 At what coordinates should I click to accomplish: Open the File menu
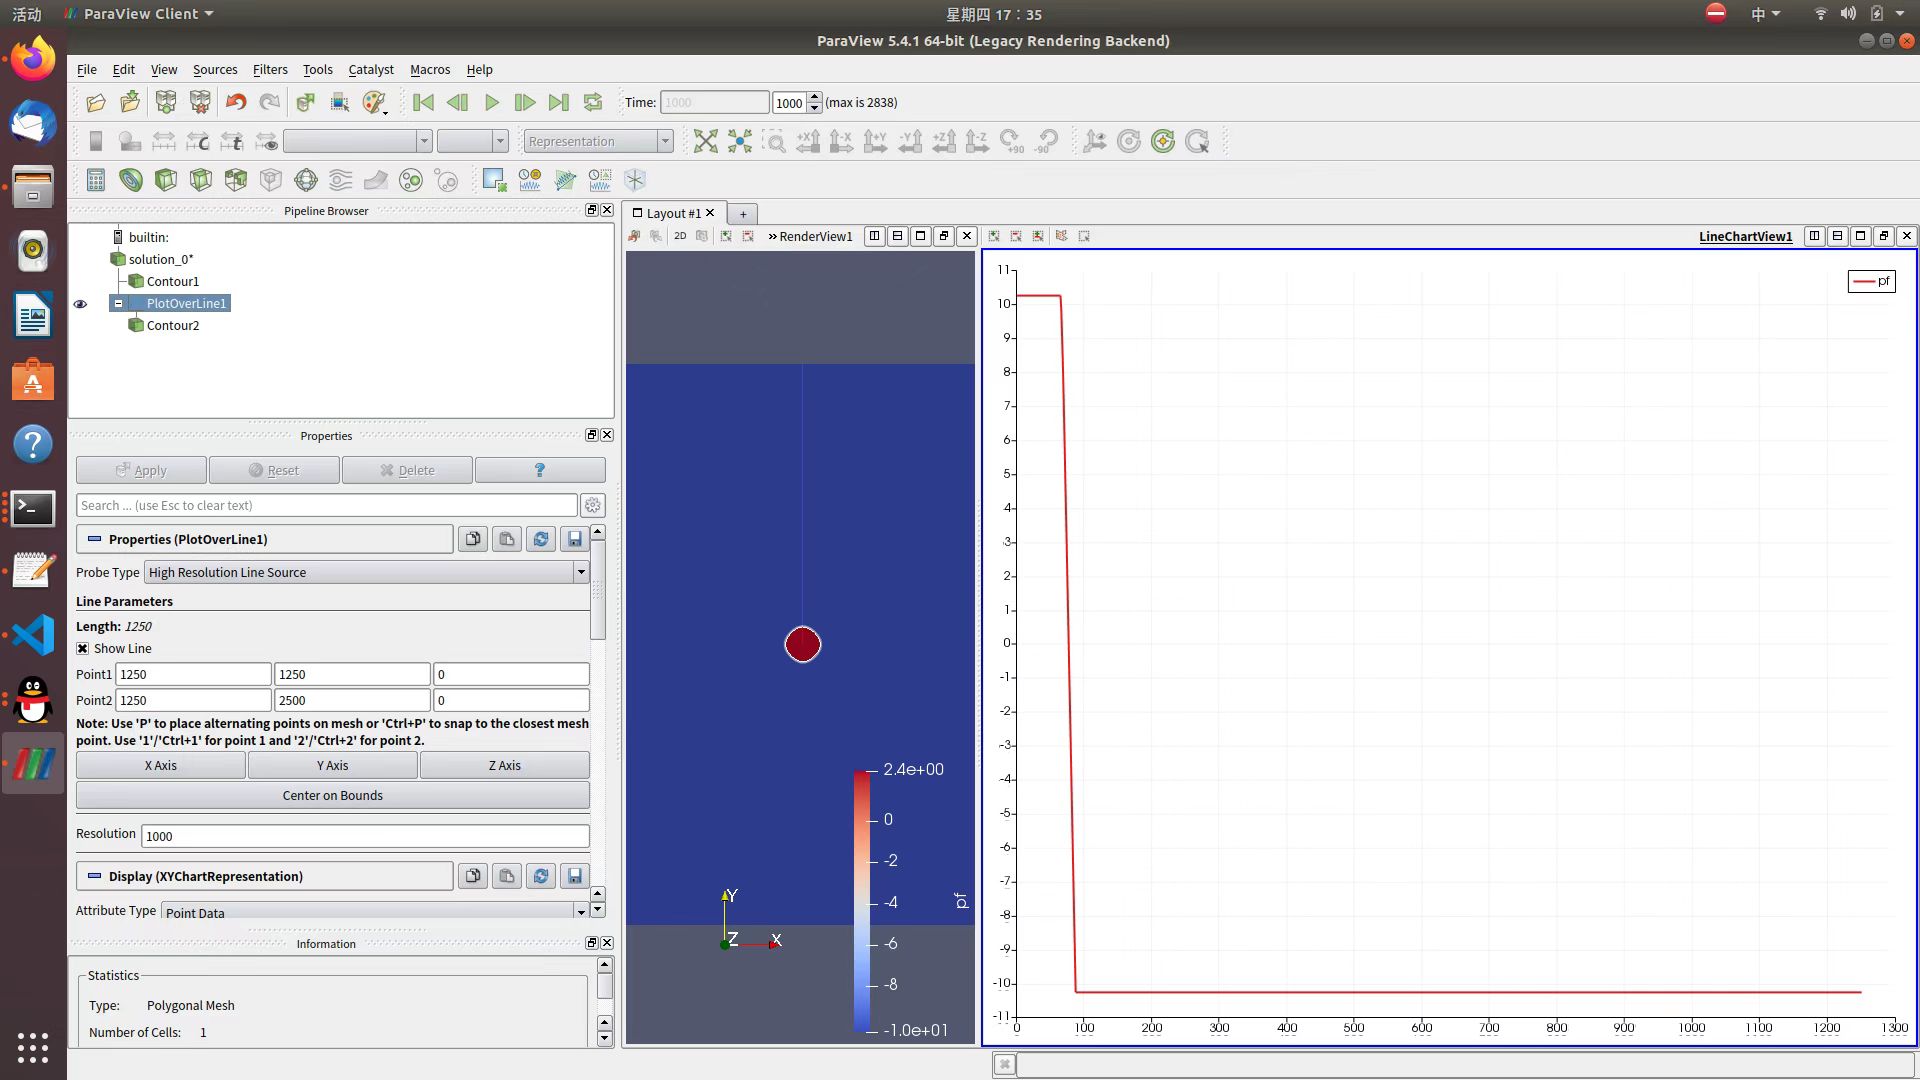point(87,69)
